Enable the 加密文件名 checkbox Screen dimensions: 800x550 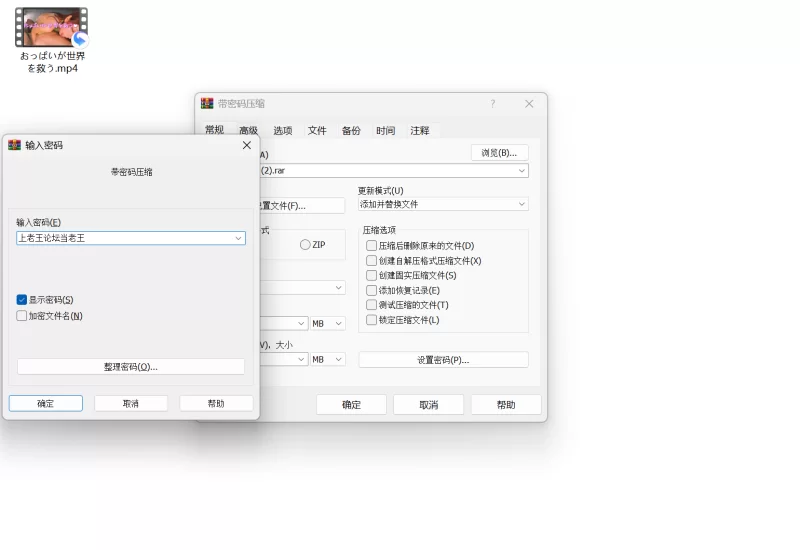22,316
